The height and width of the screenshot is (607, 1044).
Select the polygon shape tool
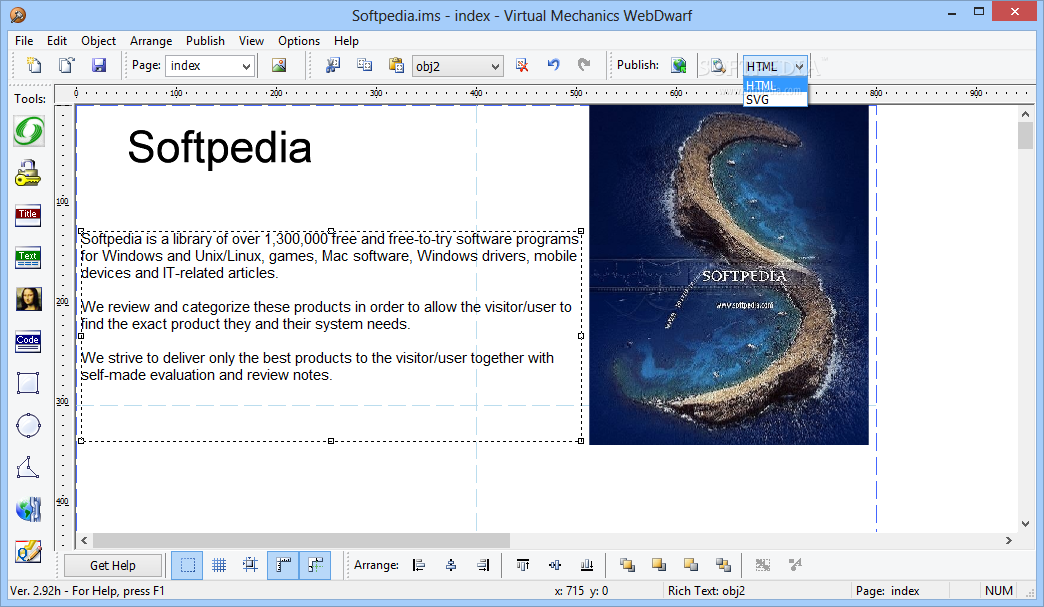(28, 467)
